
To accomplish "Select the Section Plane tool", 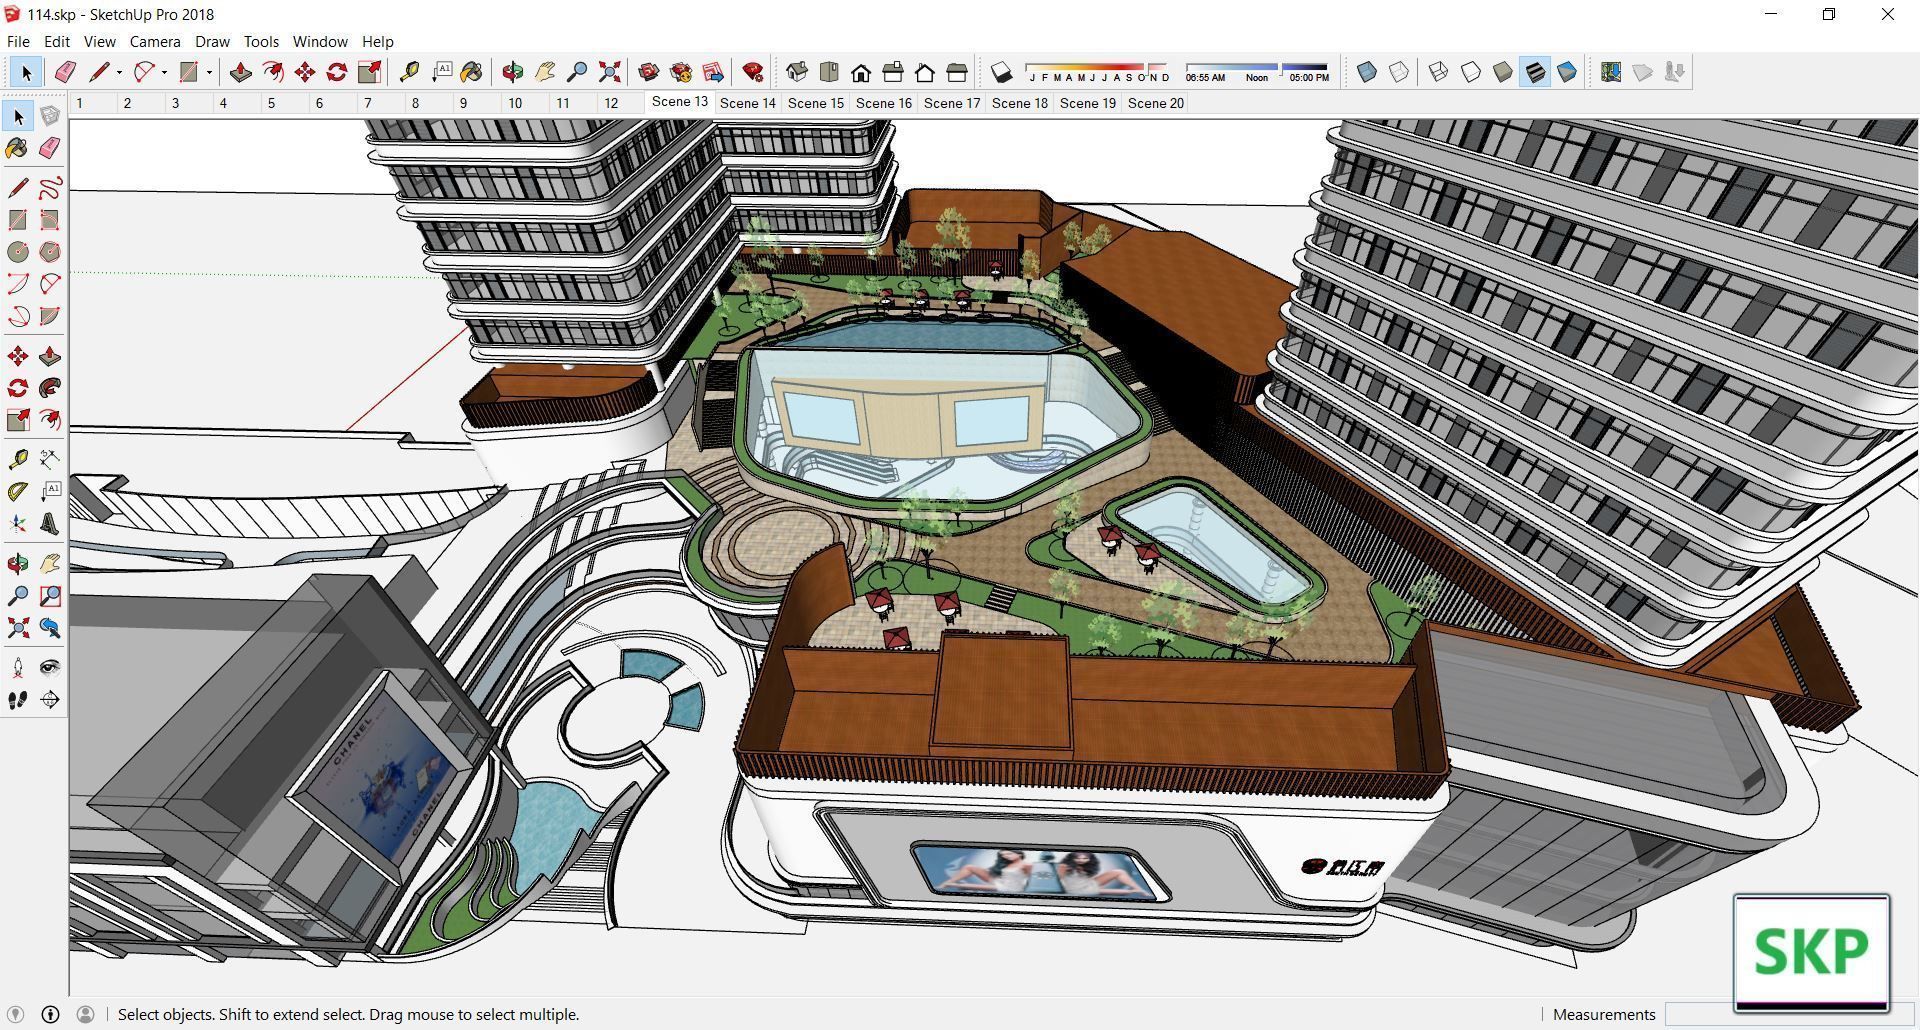I will point(50,700).
